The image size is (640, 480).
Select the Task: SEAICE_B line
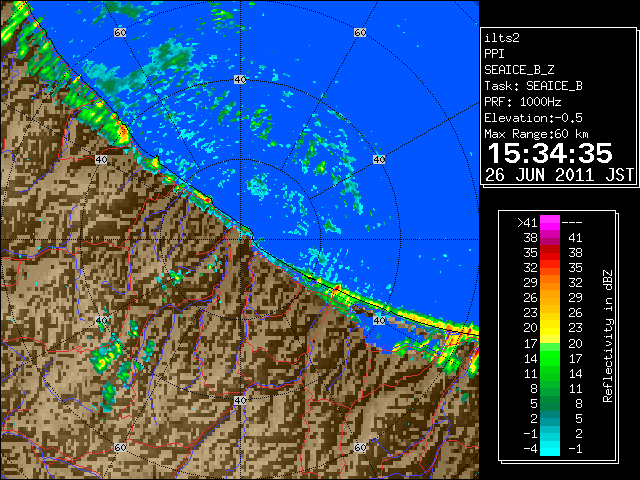point(533,86)
